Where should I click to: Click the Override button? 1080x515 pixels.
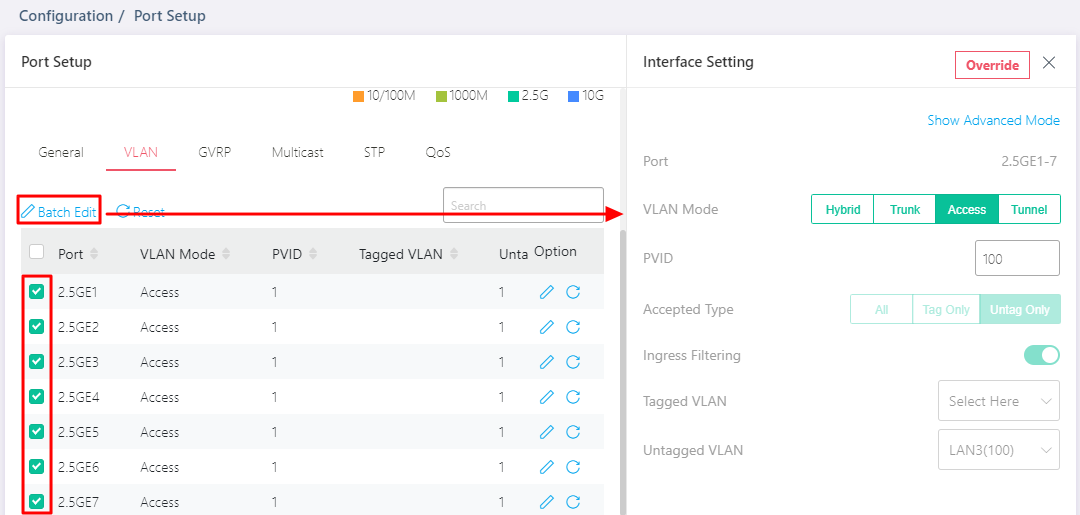[991, 65]
